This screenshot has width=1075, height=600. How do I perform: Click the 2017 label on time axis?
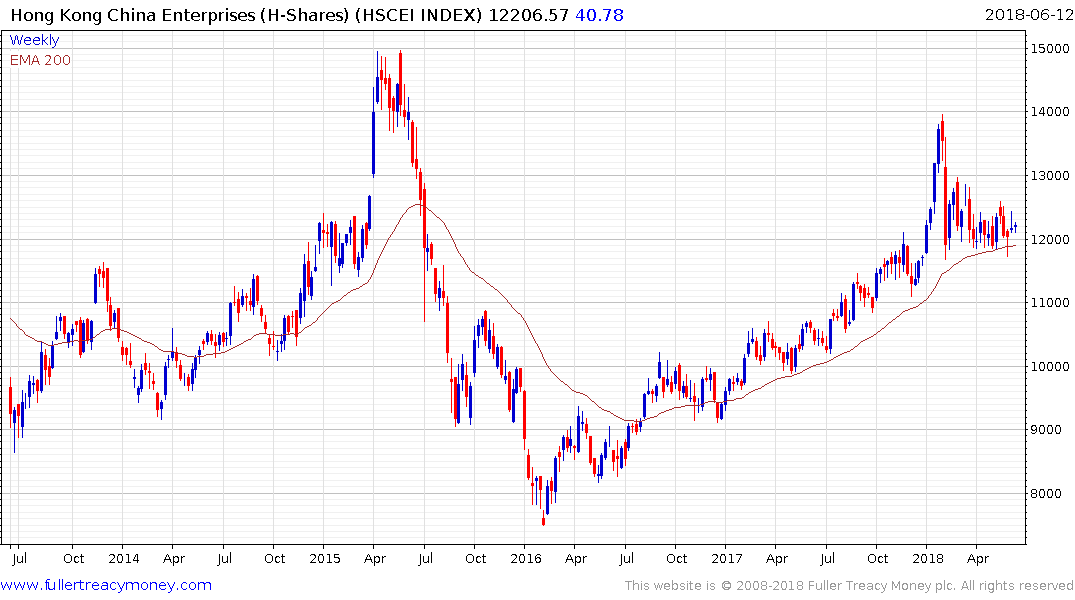click(x=727, y=558)
